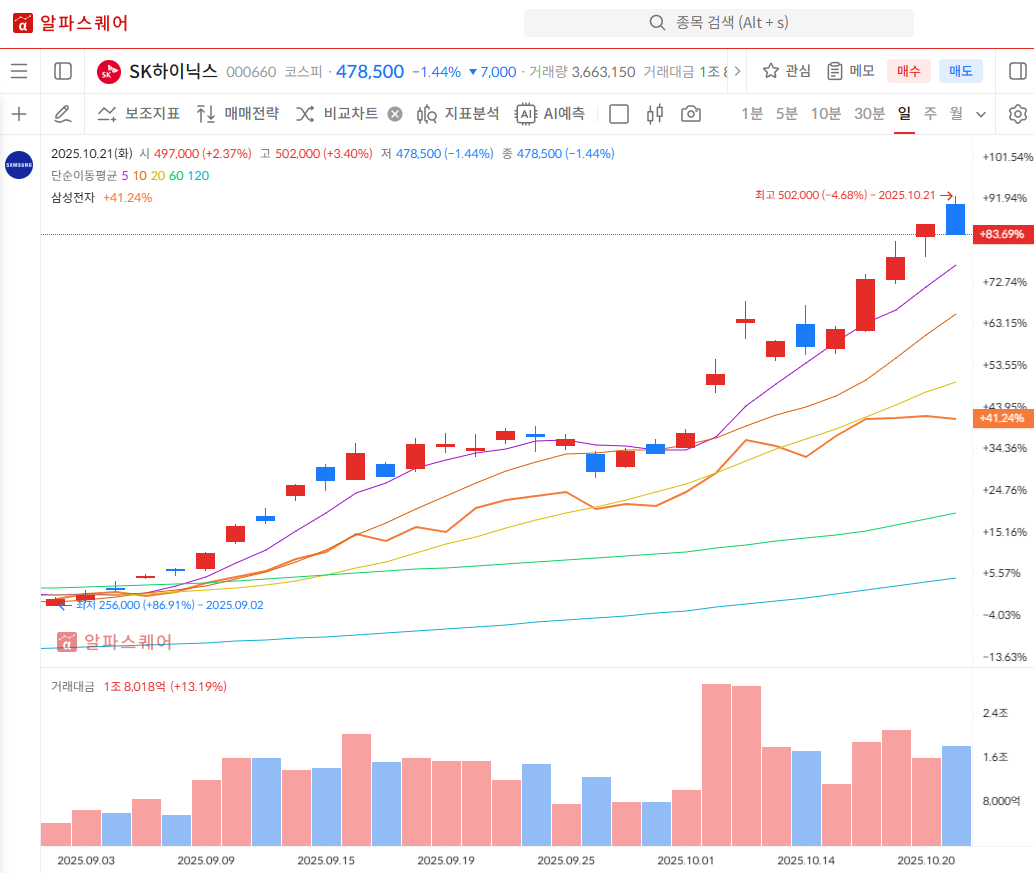Image resolution: width=1034 pixels, height=873 pixels.
Task: Select the 30분 interval tab
Action: pos(869,114)
